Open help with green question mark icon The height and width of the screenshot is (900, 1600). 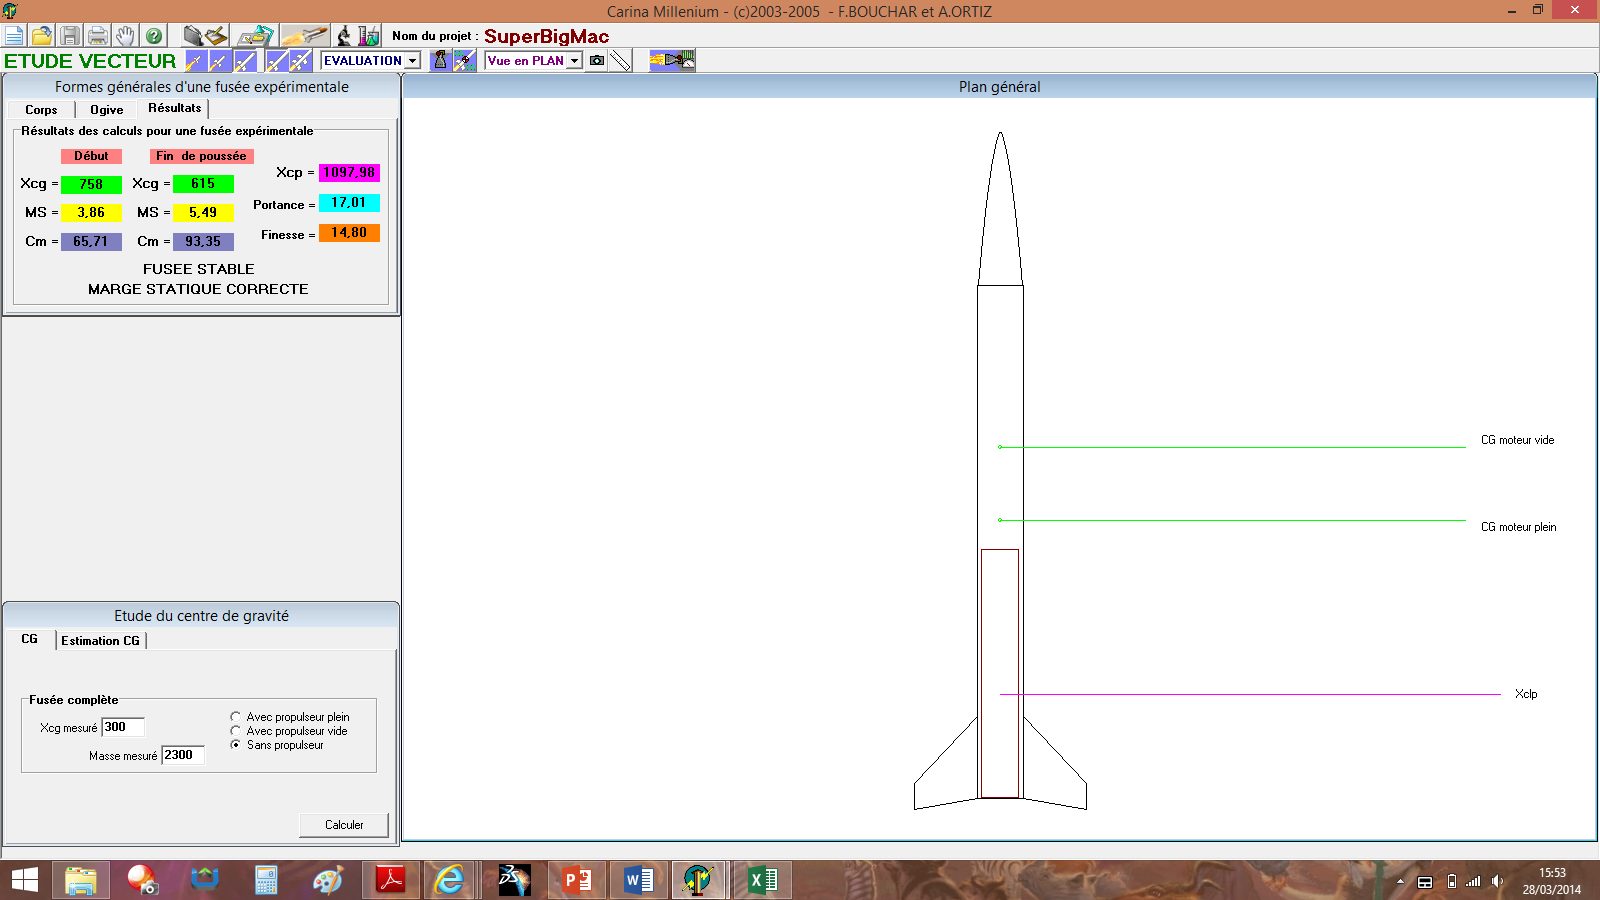pyautogui.click(x=153, y=36)
